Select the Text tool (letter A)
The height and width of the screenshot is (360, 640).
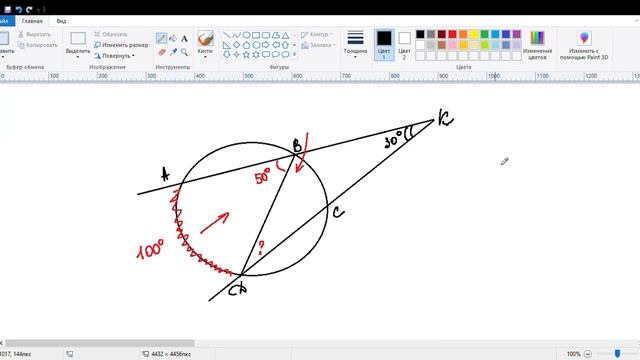[x=184, y=39]
